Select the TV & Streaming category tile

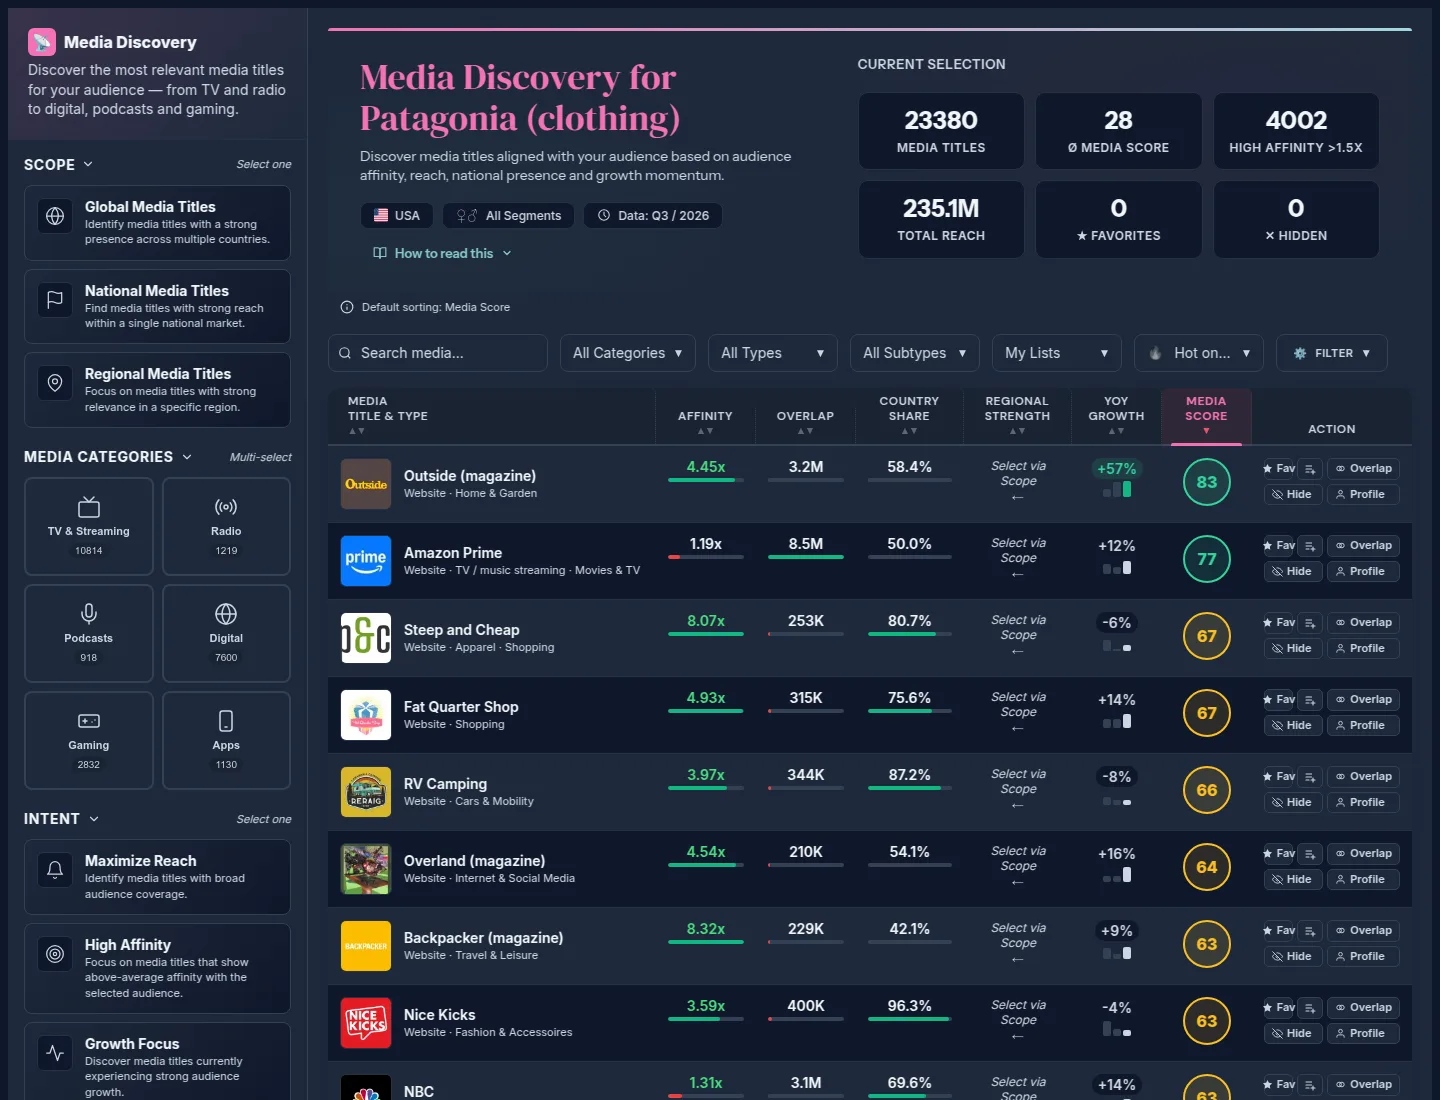coord(89,526)
